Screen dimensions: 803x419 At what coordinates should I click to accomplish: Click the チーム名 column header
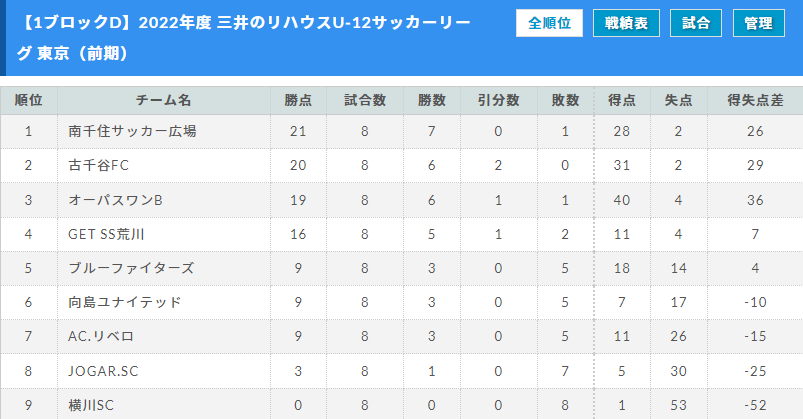[164, 100]
